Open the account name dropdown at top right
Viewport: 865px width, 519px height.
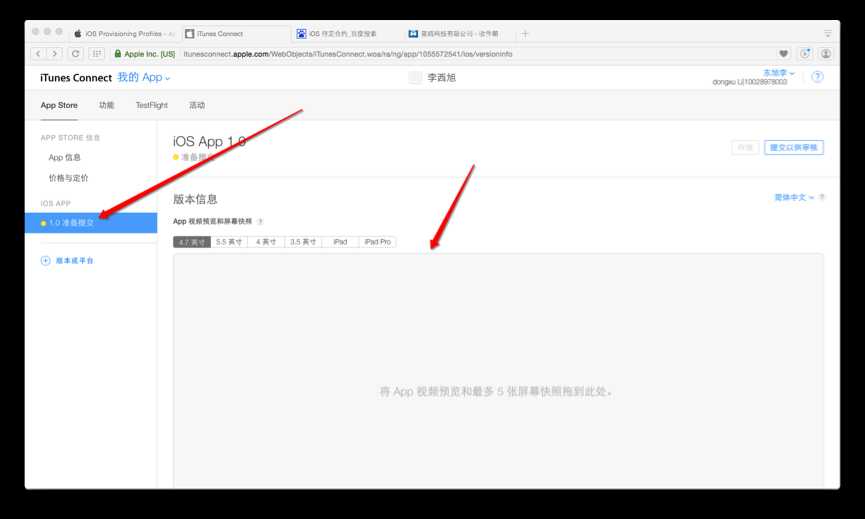tap(778, 73)
